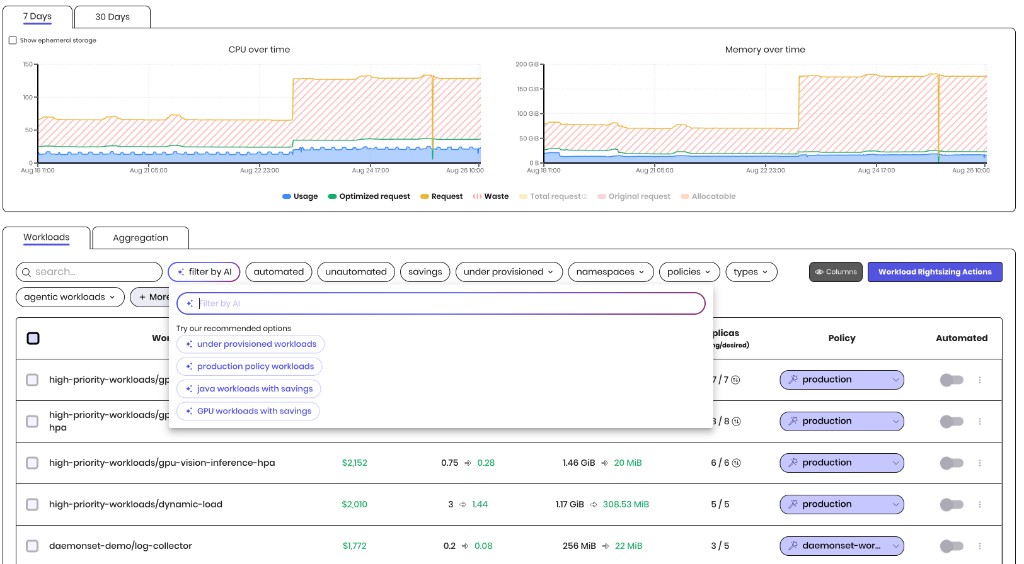Toggle automation for log-collector workload
Screen dimensions: 1024x564
pos(952,546)
